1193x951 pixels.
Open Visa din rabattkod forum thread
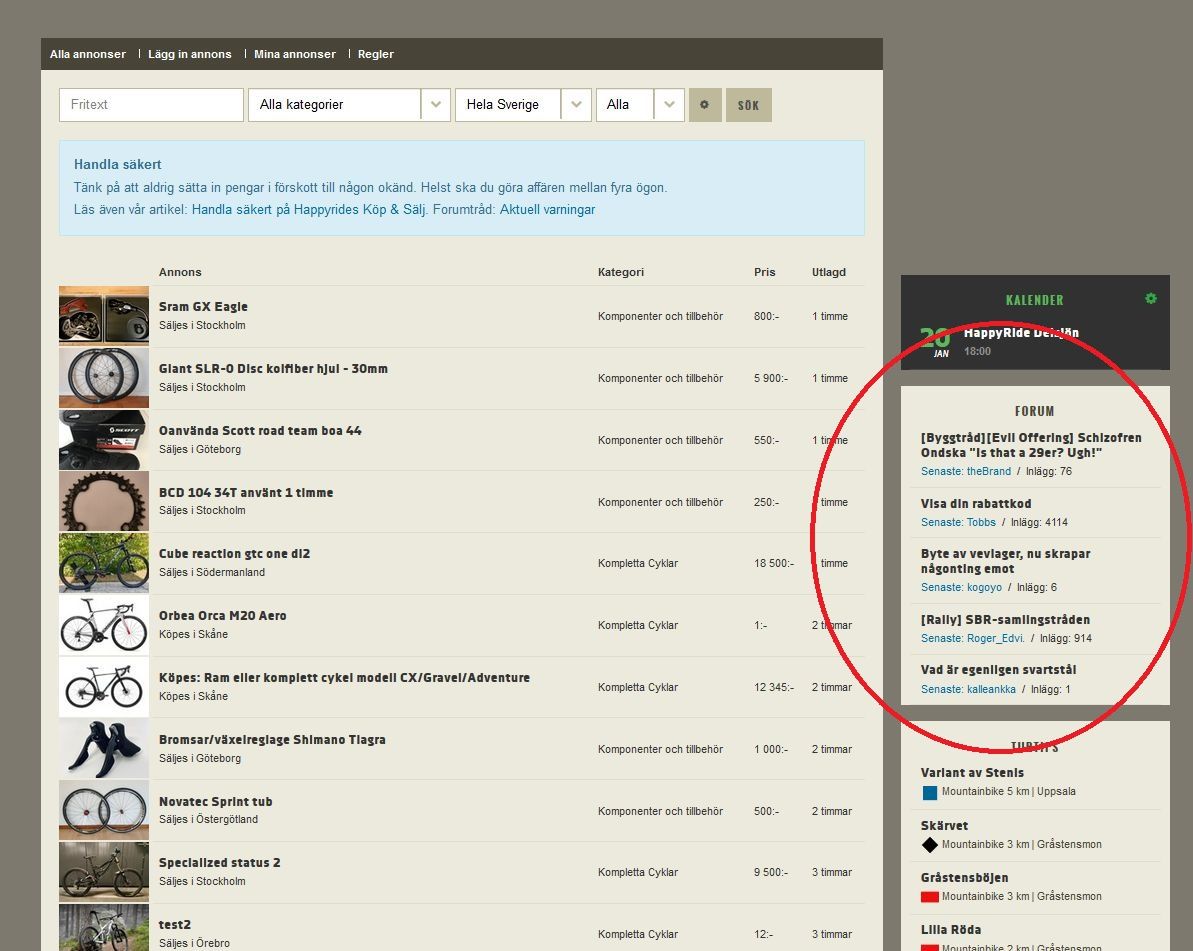(976, 504)
